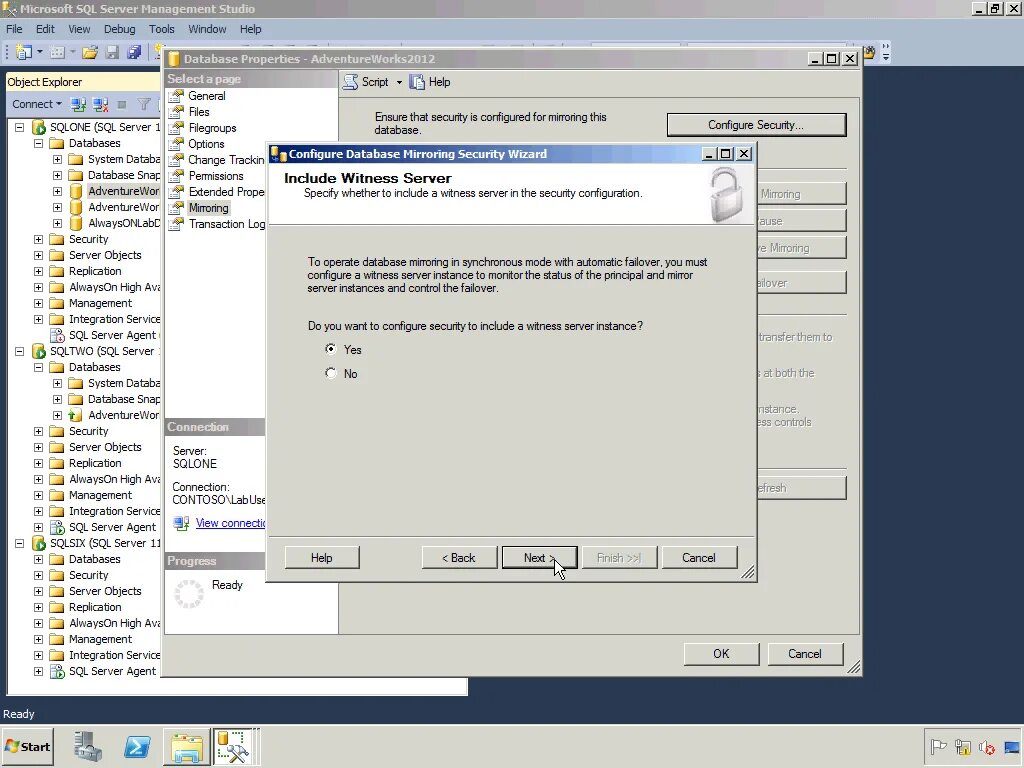Screen dimensions: 1024x768
Task: Expand SQLONE Security folder
Action: [x=39, y=239]
